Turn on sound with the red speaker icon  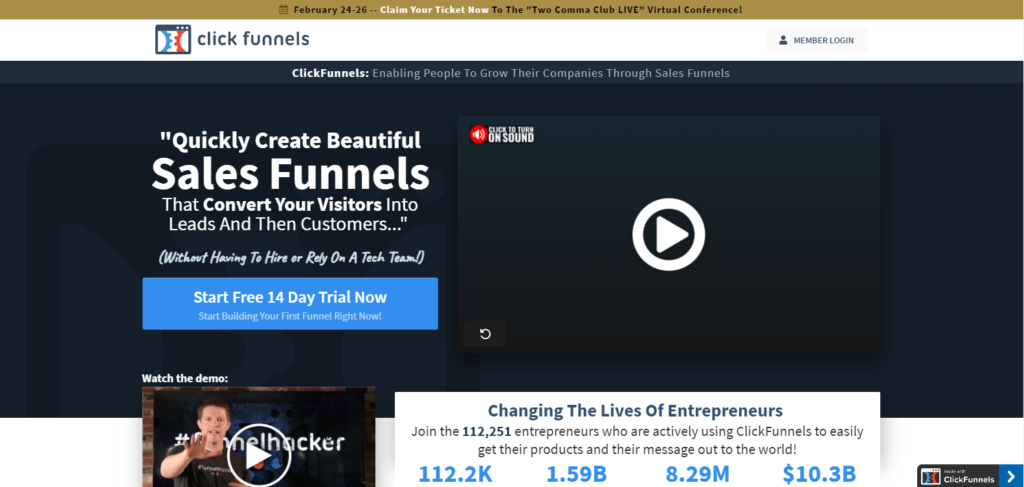[x=478, y=134]
